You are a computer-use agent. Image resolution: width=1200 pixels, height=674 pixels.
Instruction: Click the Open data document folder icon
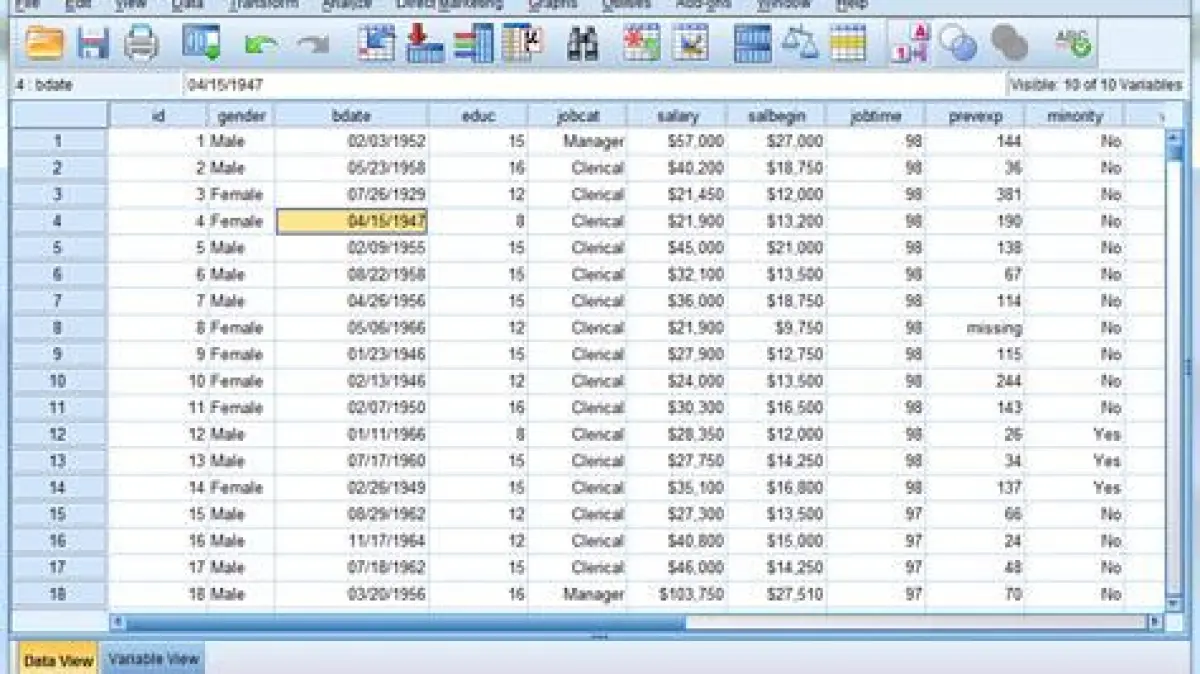click(x=44, y=43)
